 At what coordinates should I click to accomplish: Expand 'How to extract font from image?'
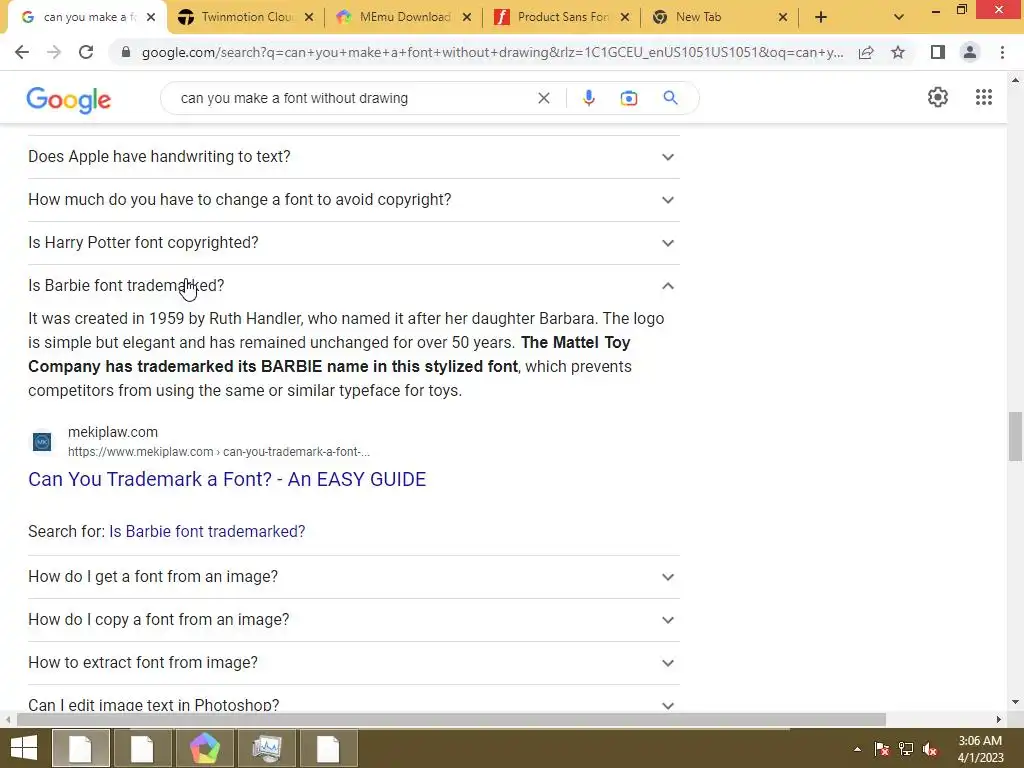click(353, 663)
